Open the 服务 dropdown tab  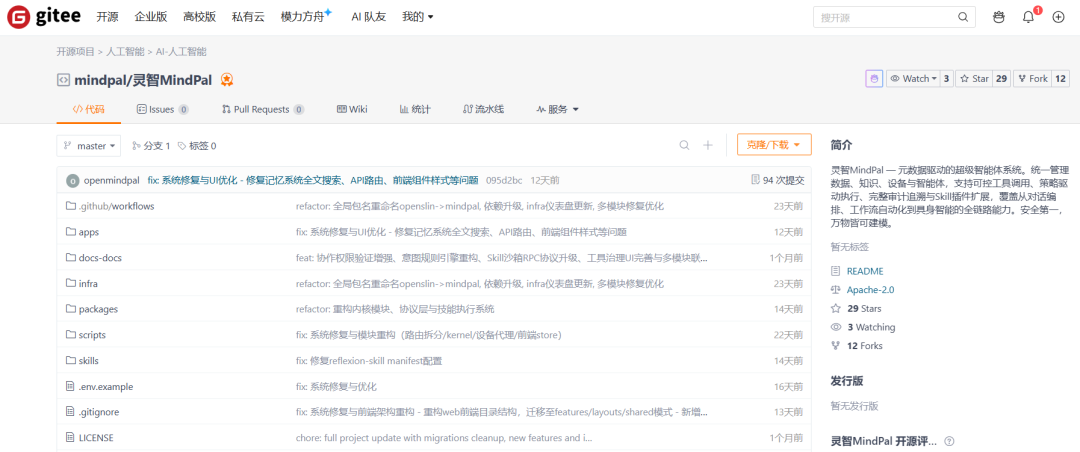(557, 109)
